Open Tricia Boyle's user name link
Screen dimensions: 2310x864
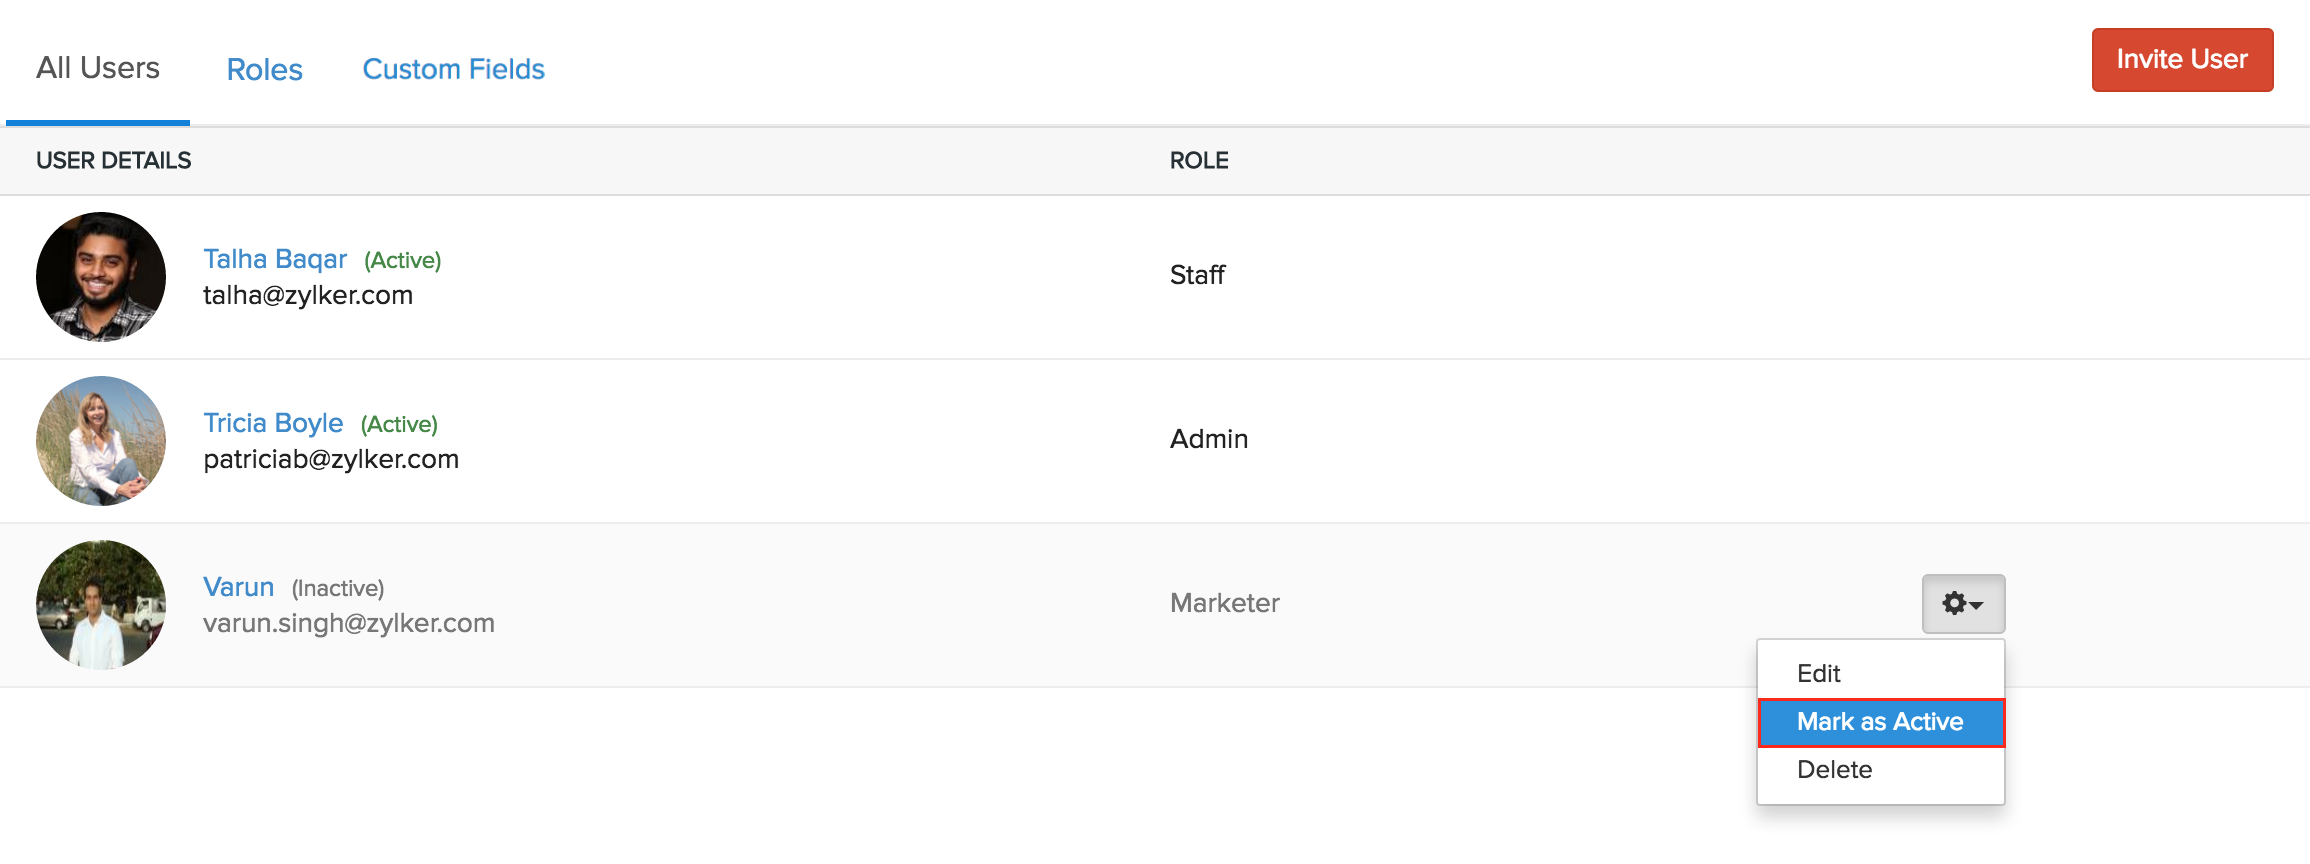coord(273,423)
